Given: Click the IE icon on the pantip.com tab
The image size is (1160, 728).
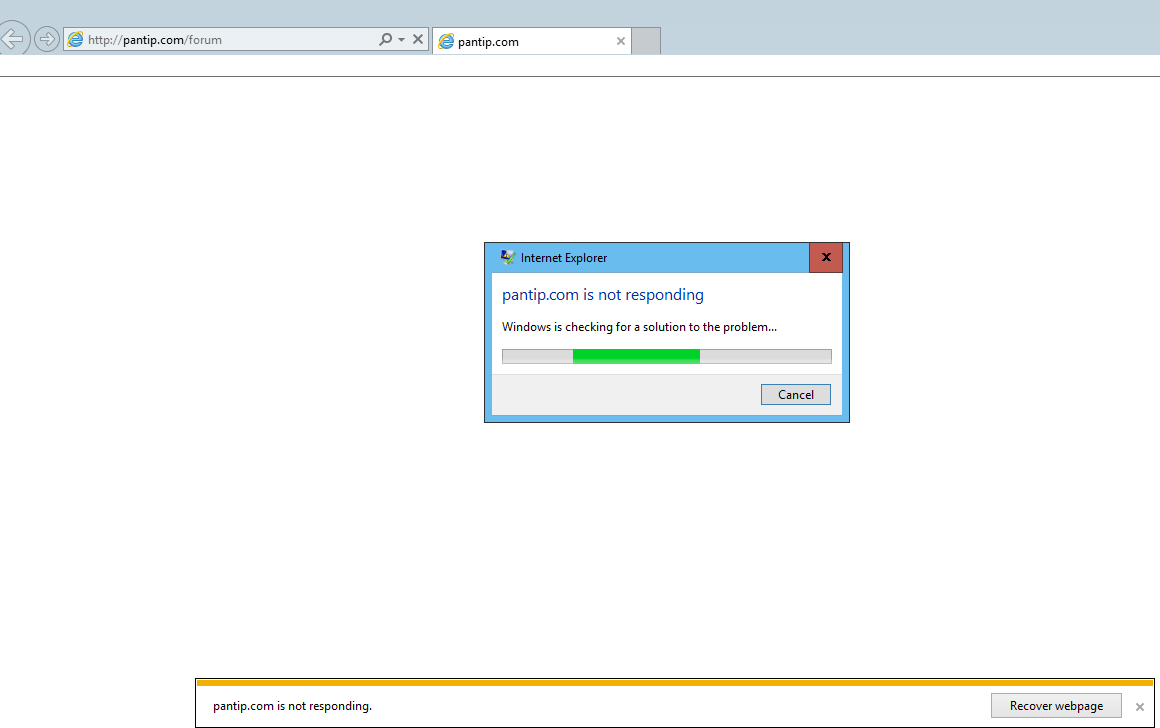Looking at the screenshot, I should [446, 41].
